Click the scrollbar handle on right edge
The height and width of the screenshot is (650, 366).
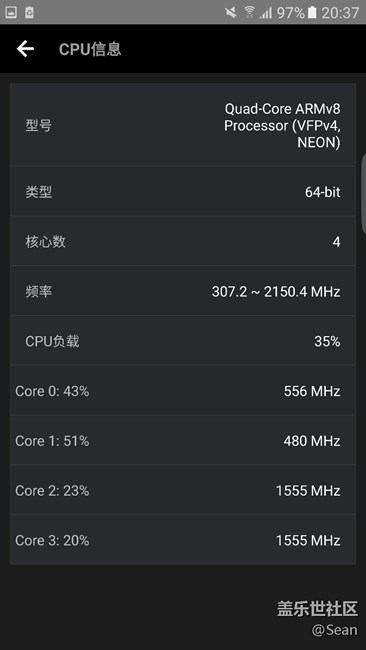(x=364, y=194)
